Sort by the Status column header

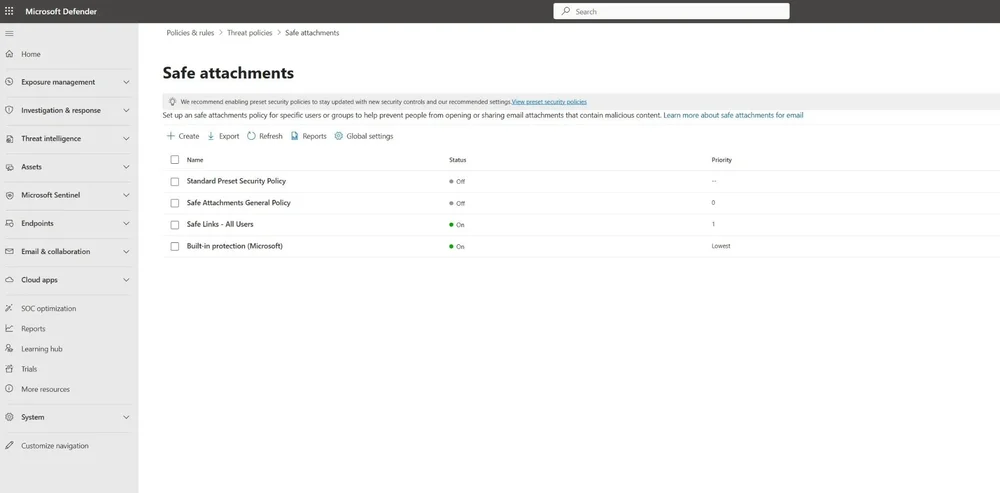(457, 160)
